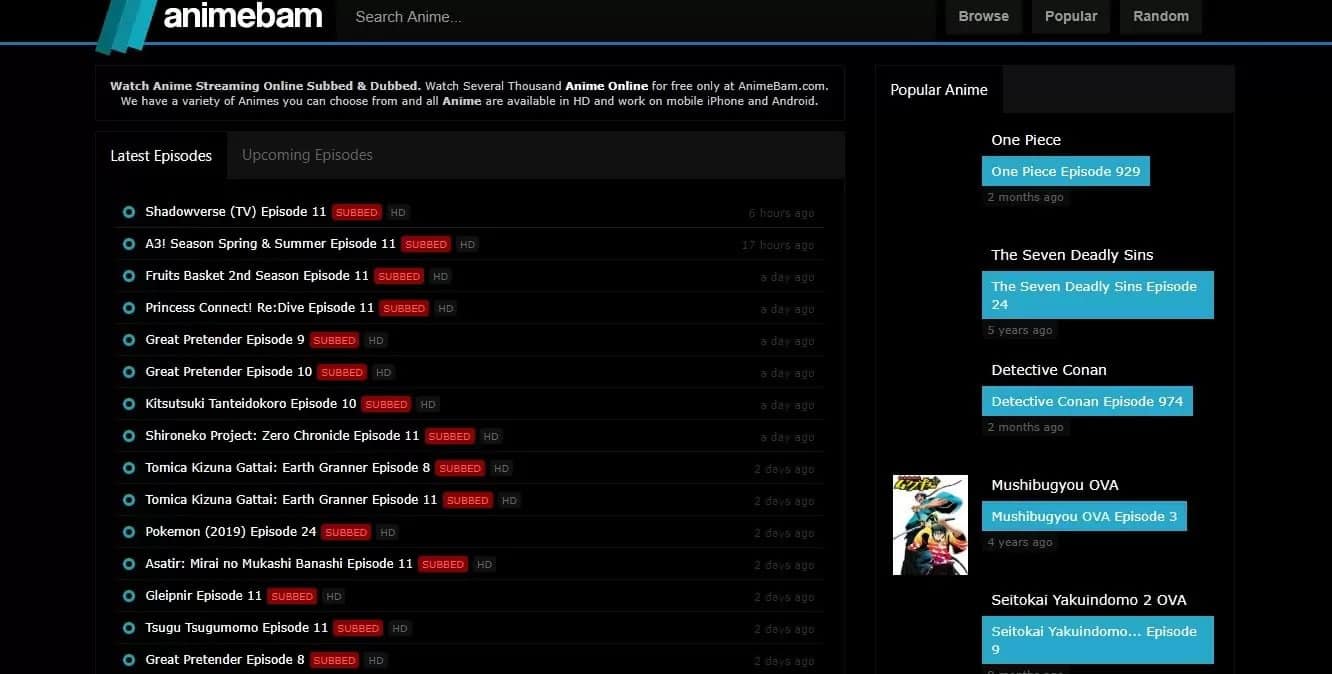Open Pokemon (2019) Episode 24

click(x=231, y=532)
